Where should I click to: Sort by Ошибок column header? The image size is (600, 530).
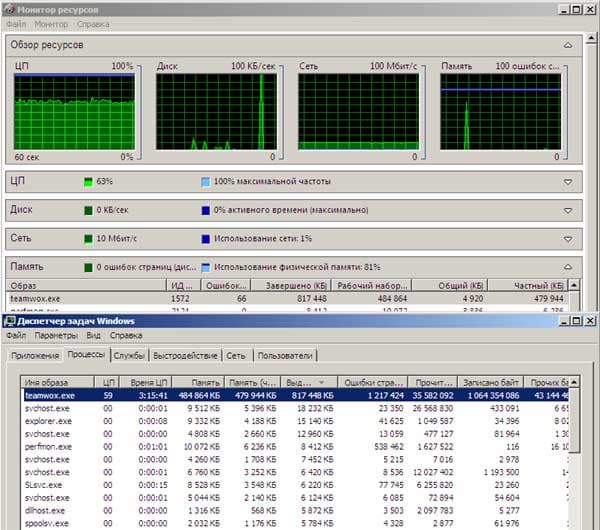pos(226,285)
